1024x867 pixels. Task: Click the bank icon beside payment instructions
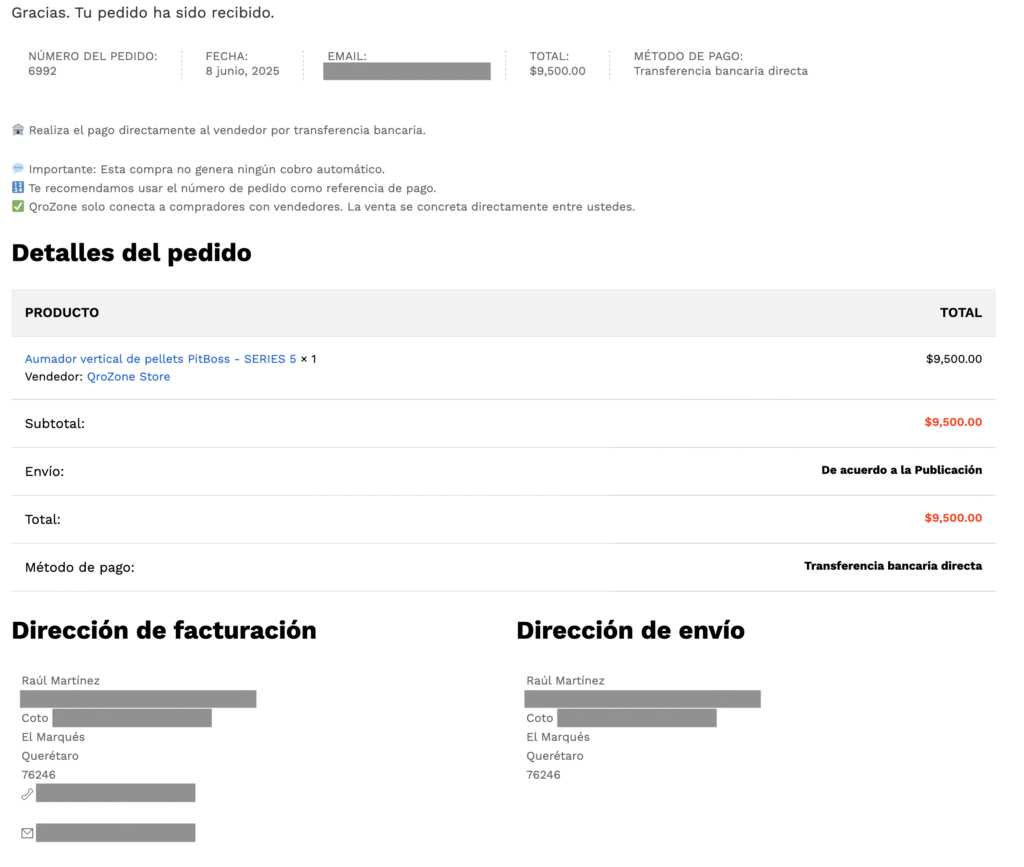pyautogui.click(x=18, y=130)
